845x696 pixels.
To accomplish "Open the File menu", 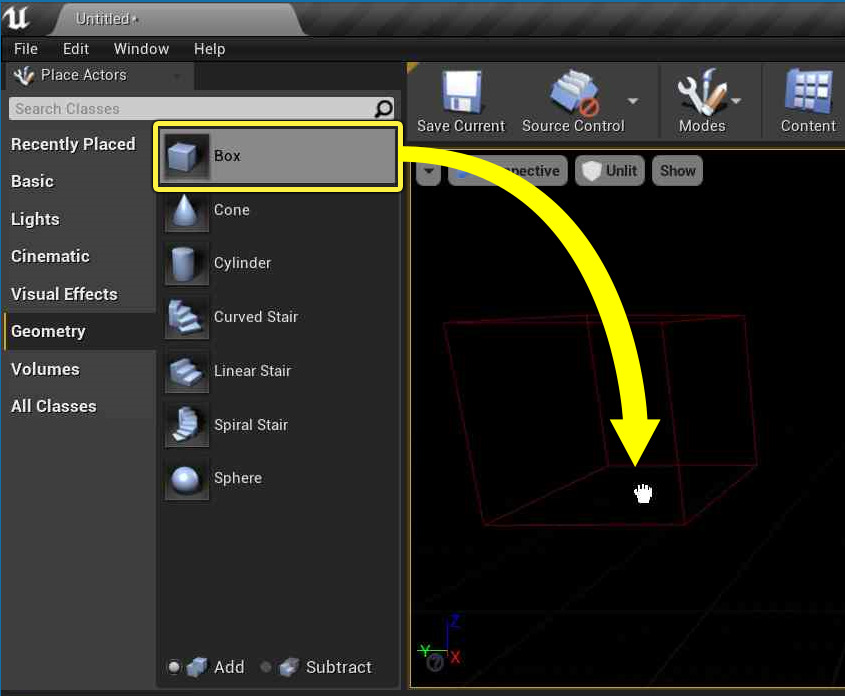I will point(26,49).
